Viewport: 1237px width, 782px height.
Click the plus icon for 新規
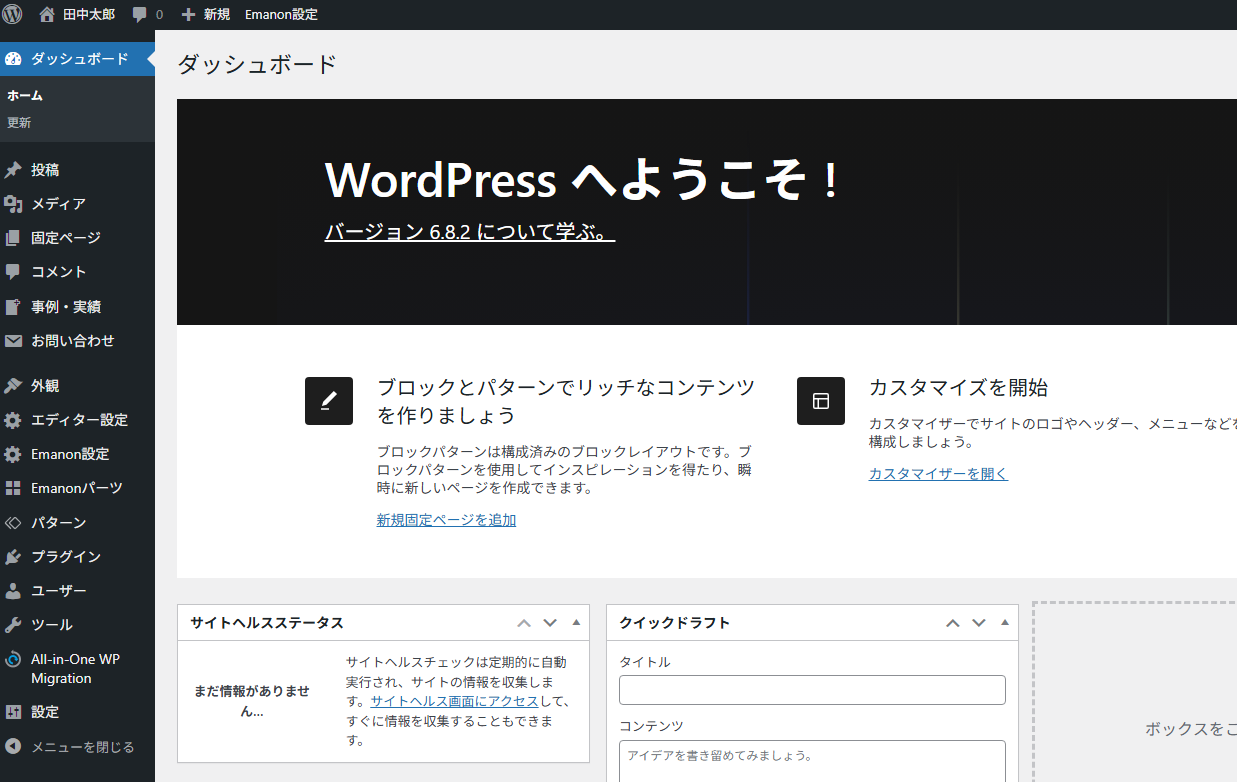click(x=188, y=14)
